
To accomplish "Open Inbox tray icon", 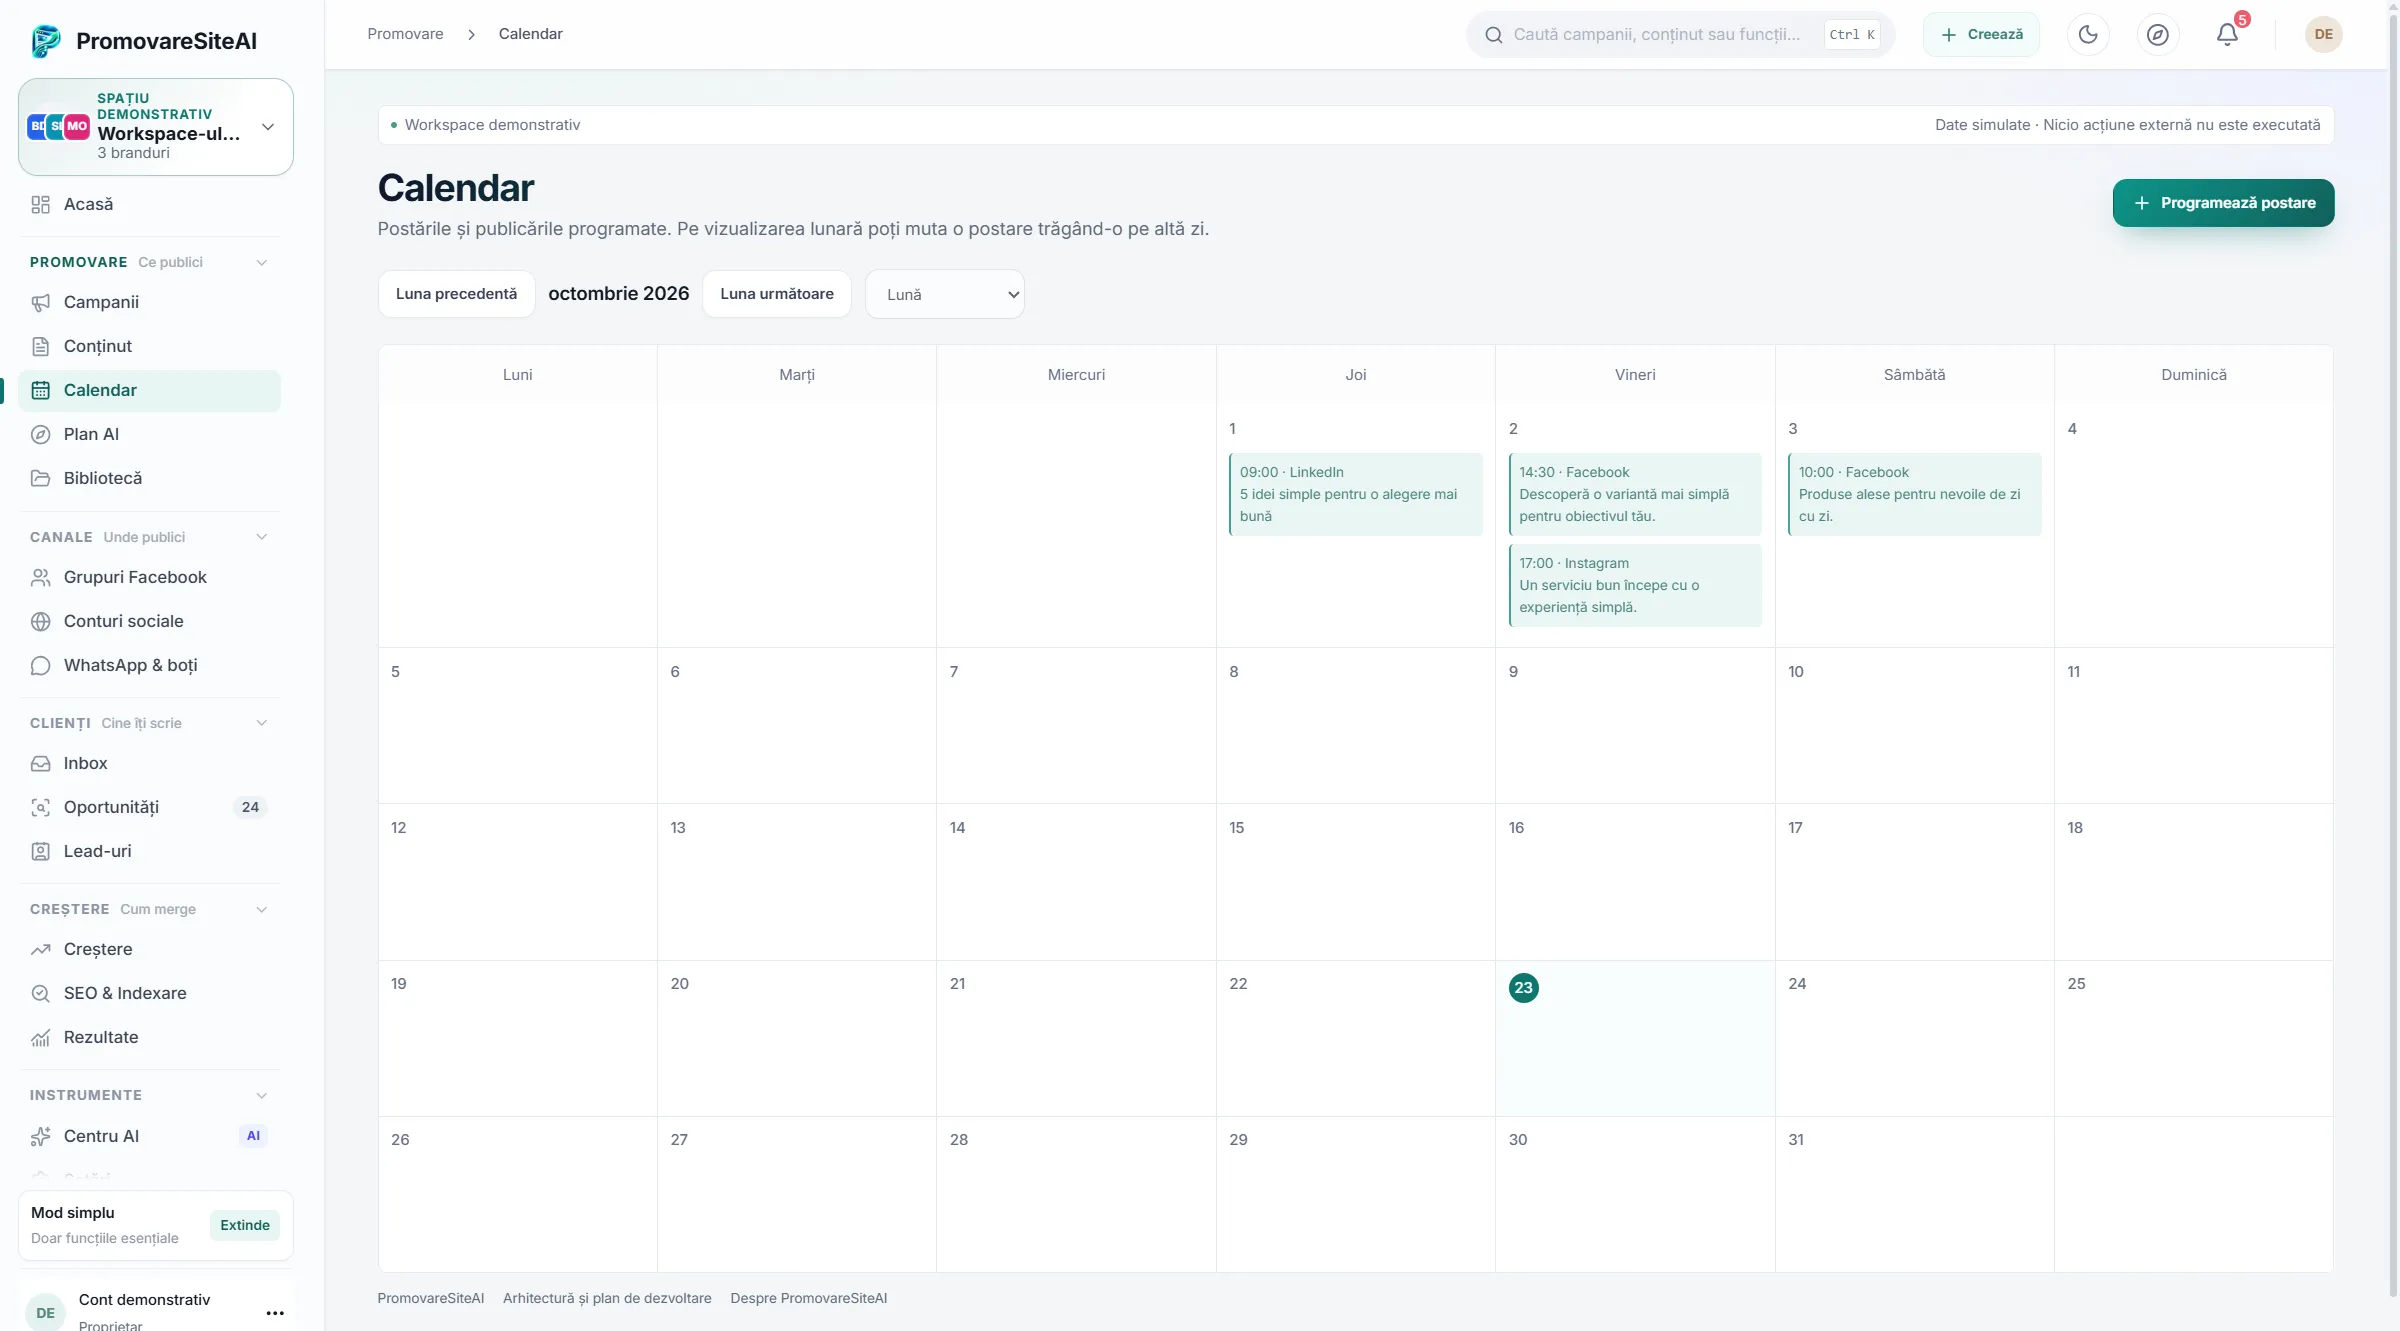I will pyautogui.click(x=40, y=763).
